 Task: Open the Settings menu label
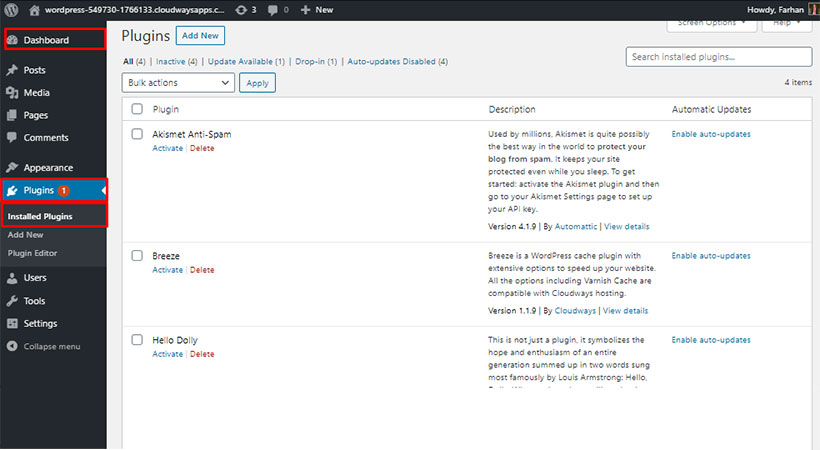click(40, 323)
